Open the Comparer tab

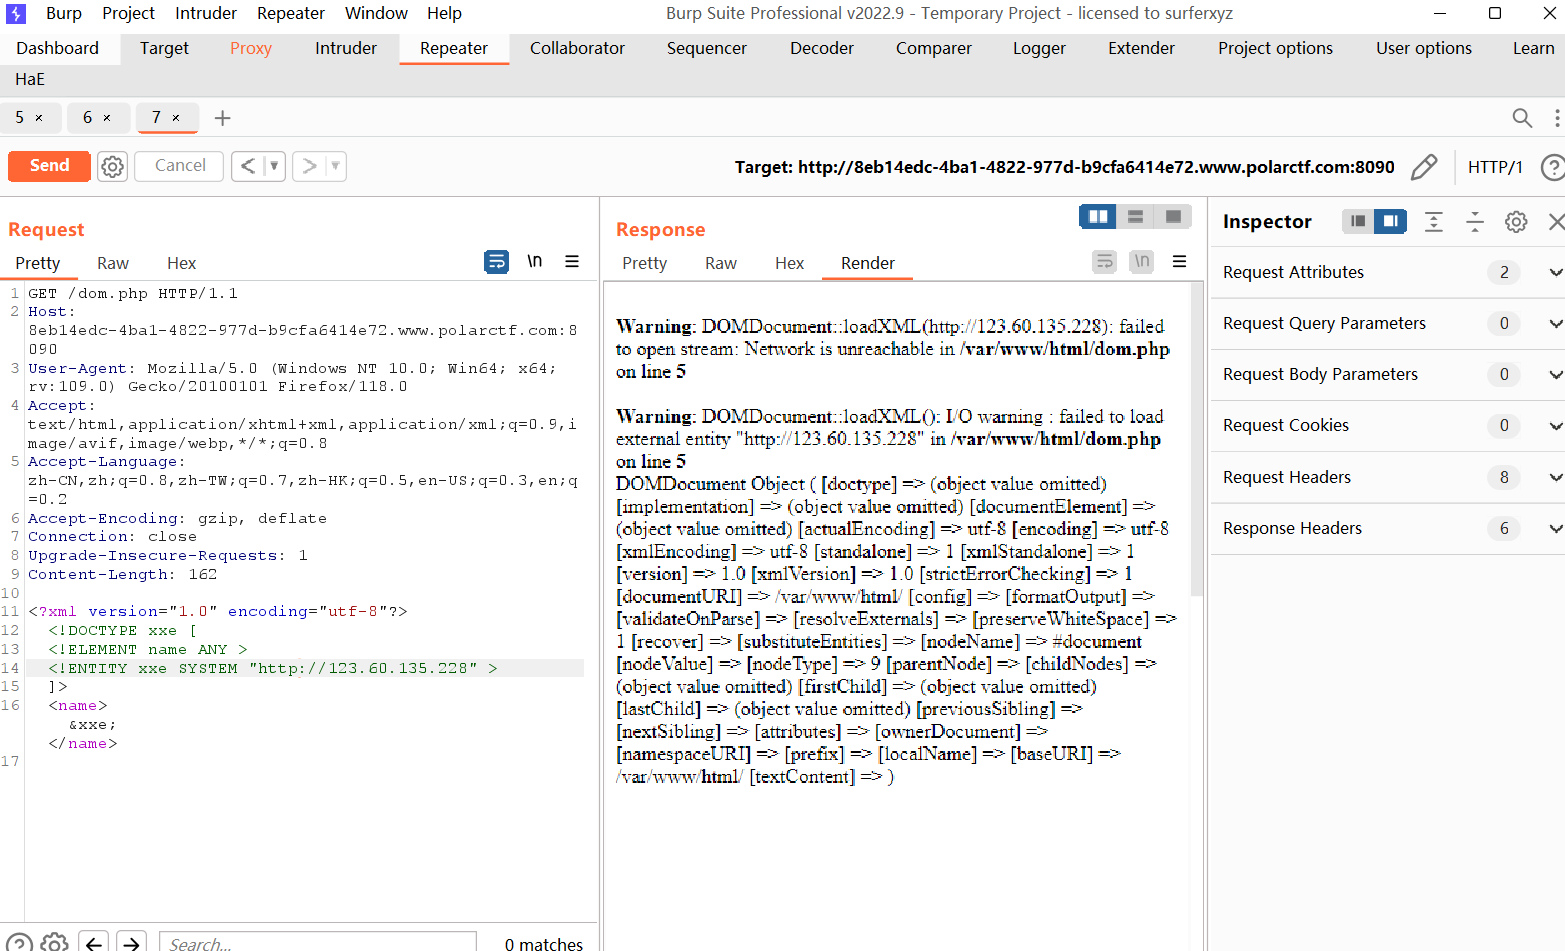point(934,48)
